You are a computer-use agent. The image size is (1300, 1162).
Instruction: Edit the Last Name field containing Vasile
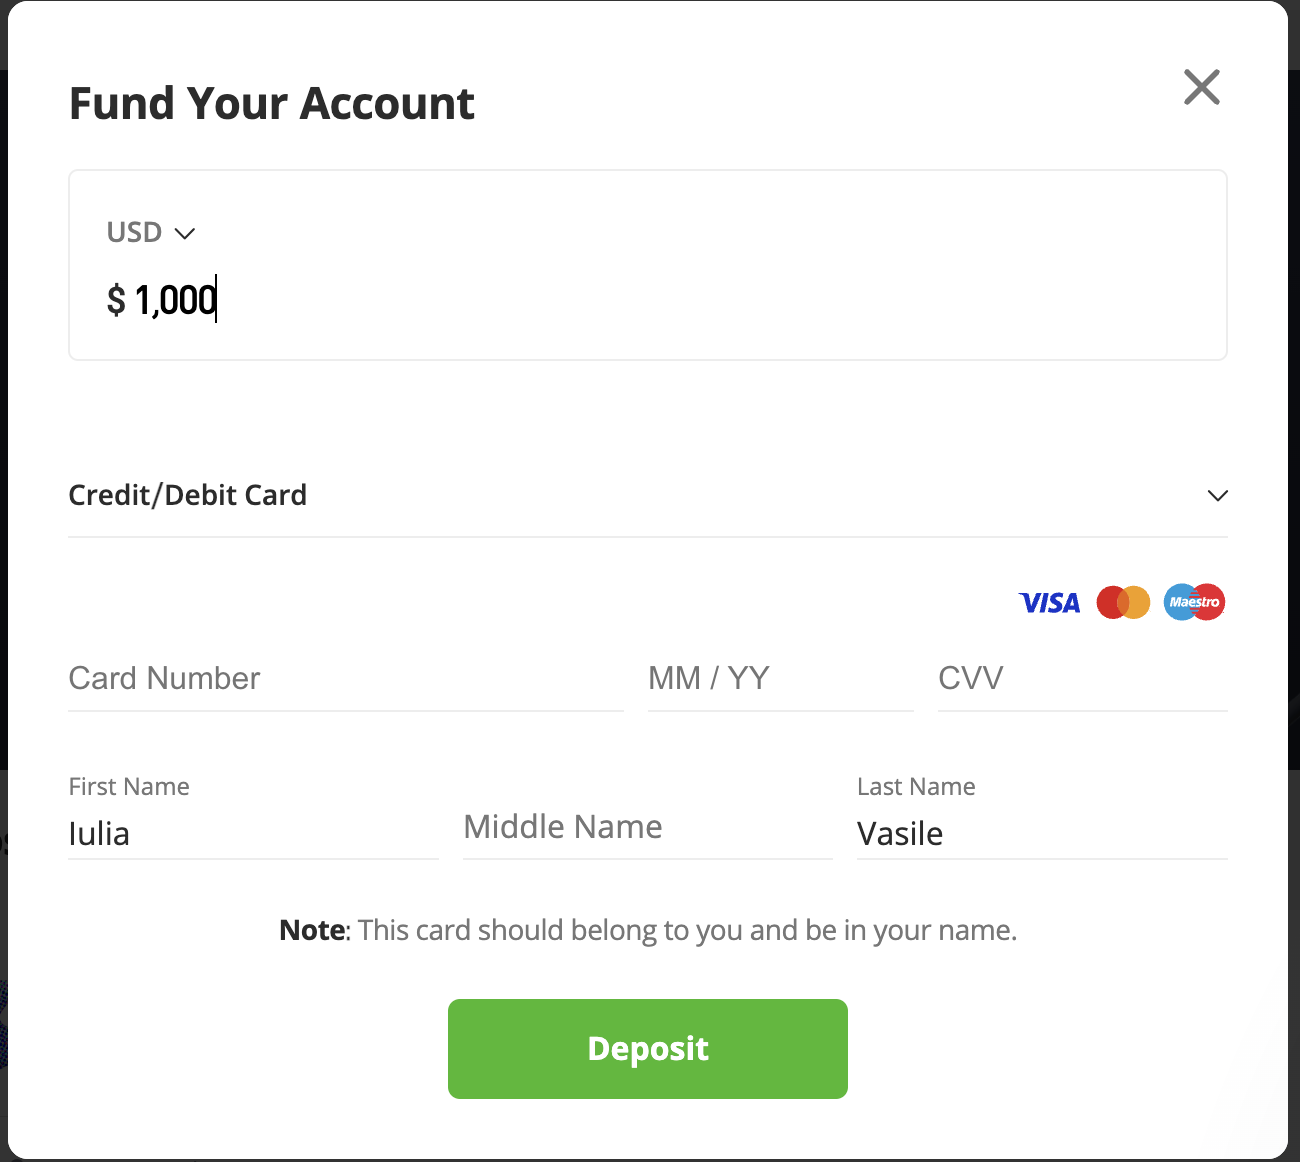1042,834
